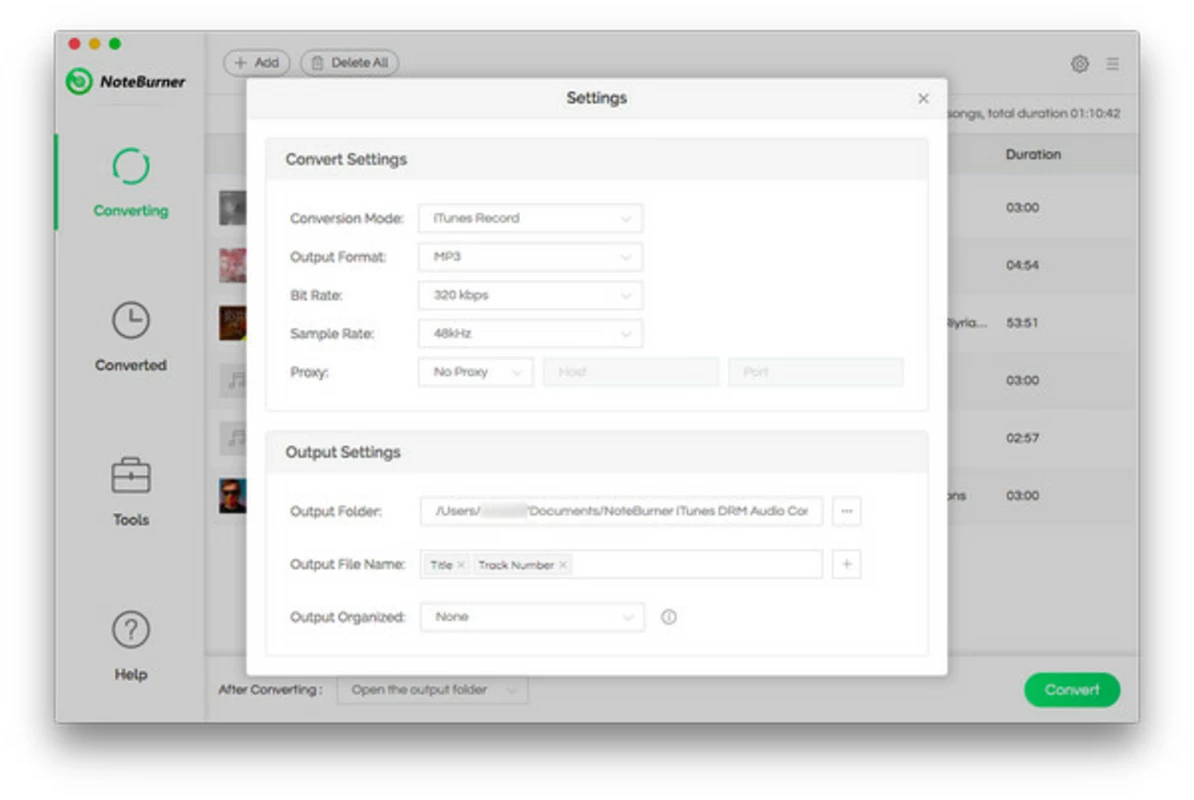Click the Convert Settings section header
This screenshot has width=1194, height=800.
coord(597,159)
